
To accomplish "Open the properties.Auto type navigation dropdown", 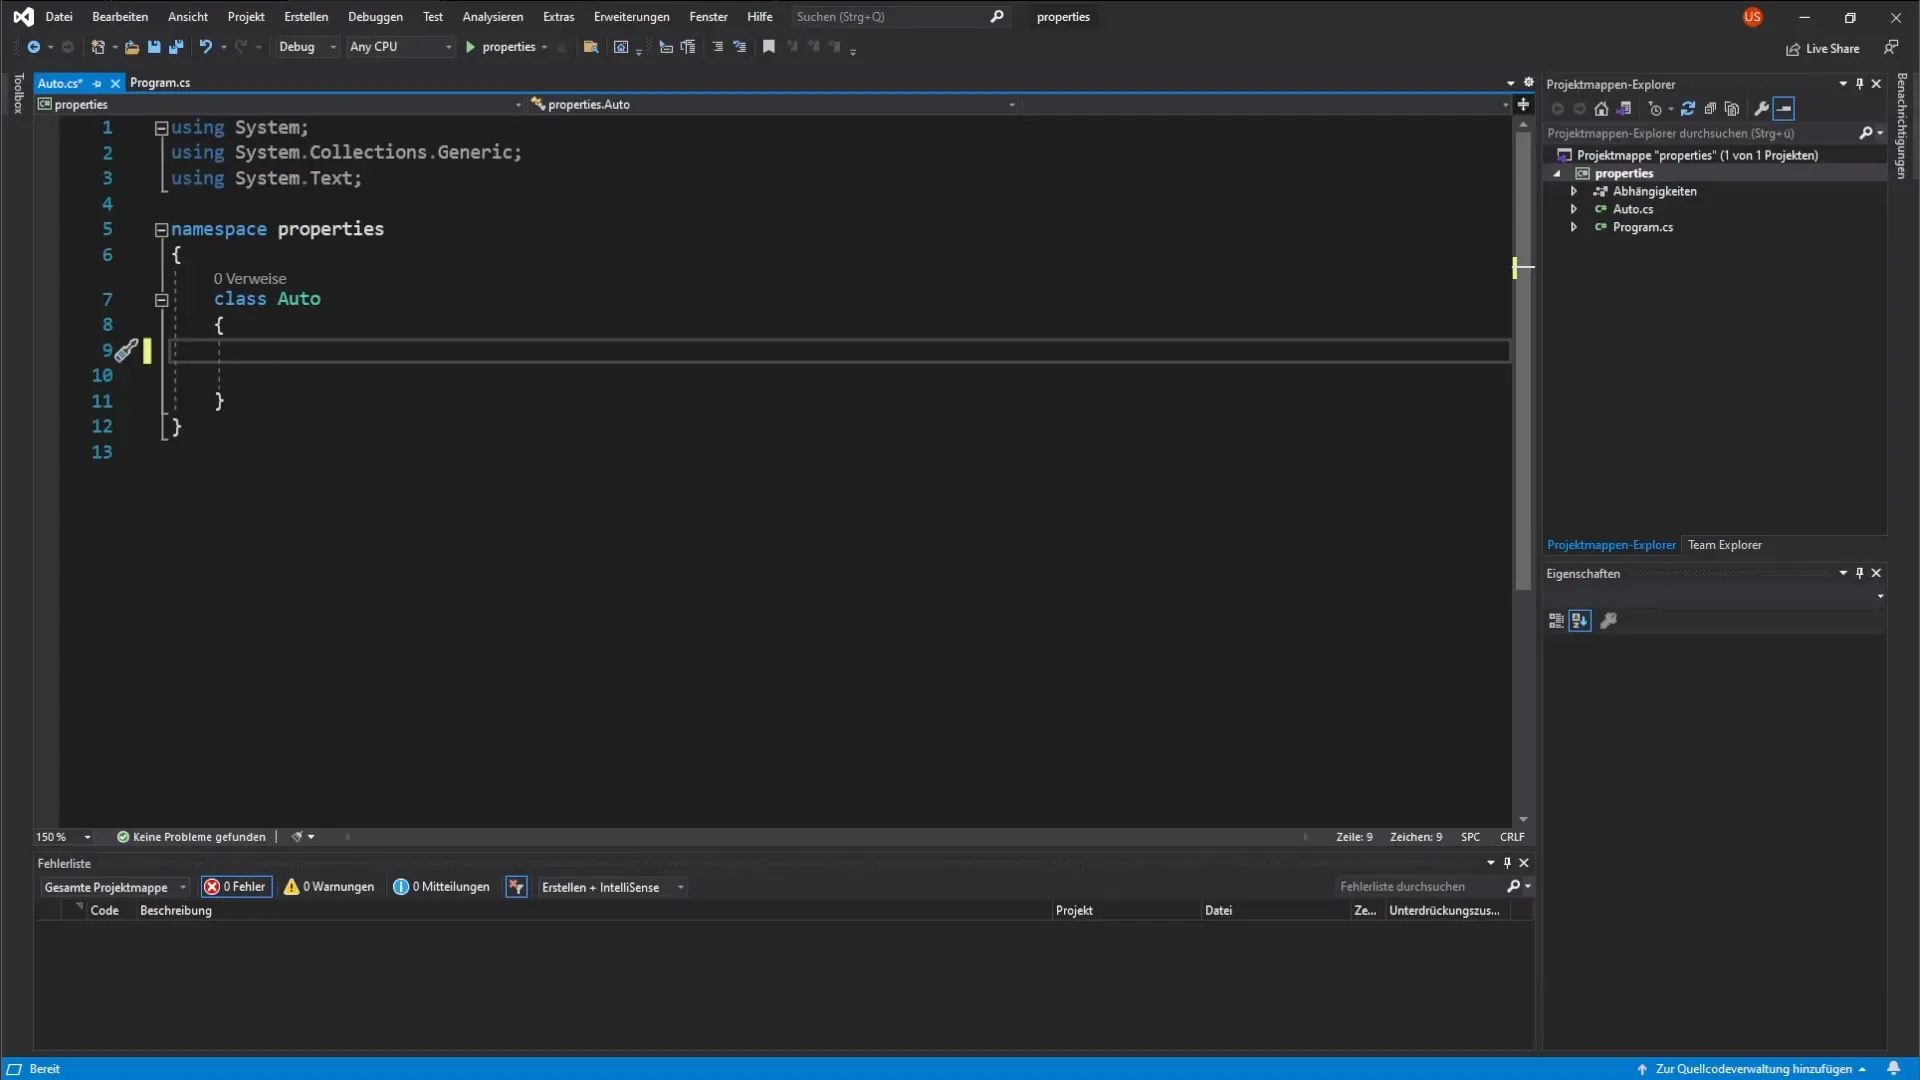I will click(x=772, y=104).
